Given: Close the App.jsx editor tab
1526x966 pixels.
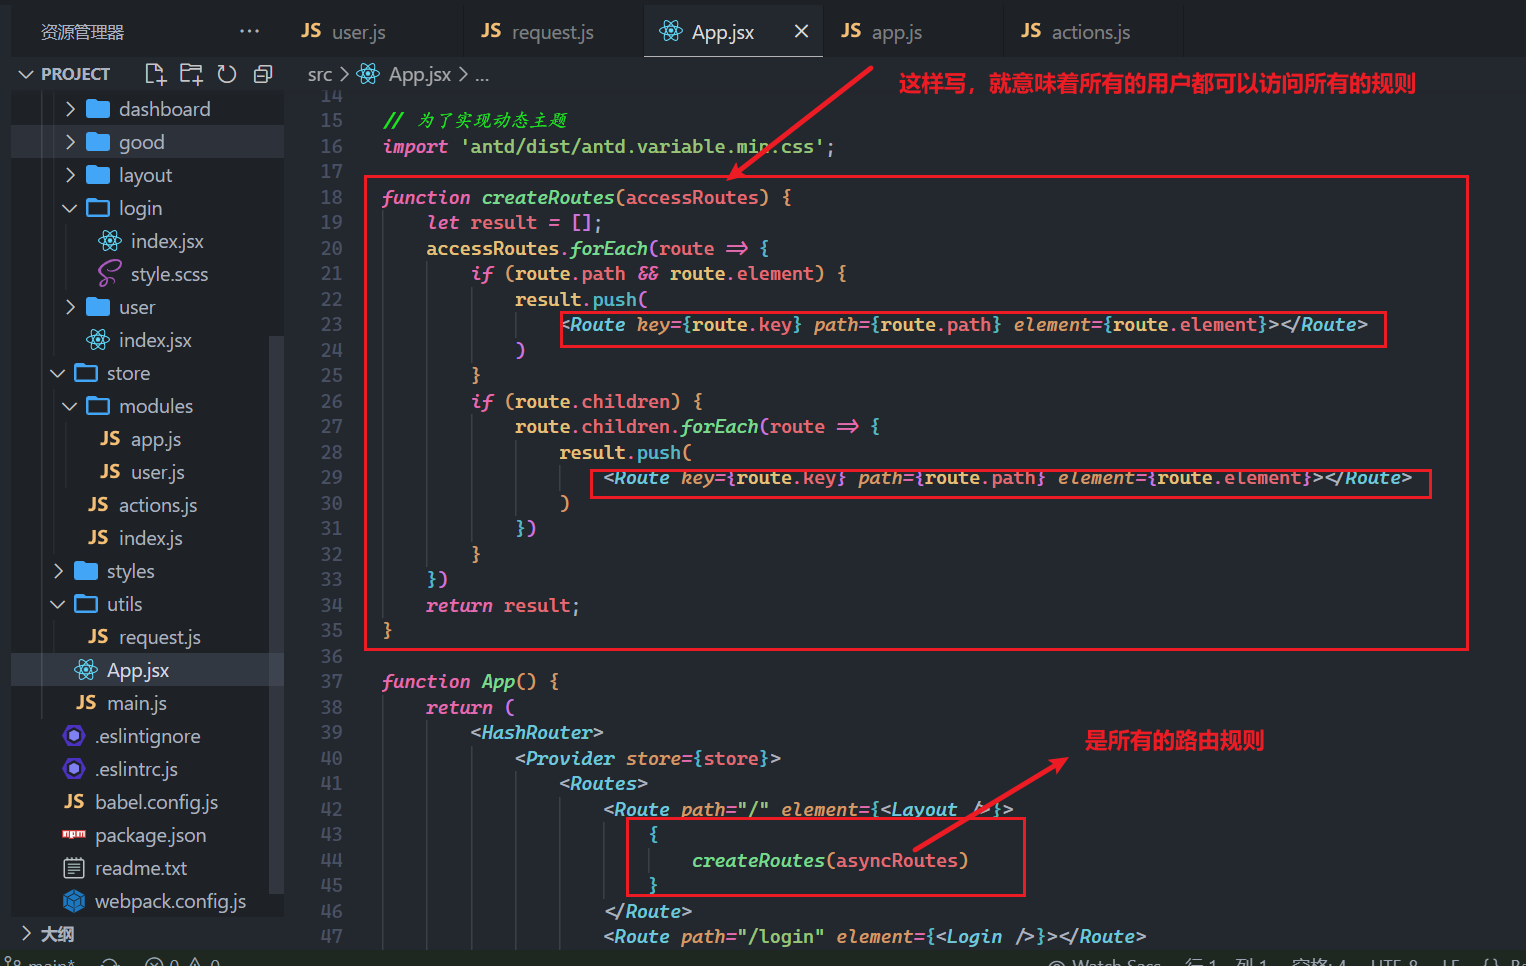Looking at the screenshot, I should [801, 31].
